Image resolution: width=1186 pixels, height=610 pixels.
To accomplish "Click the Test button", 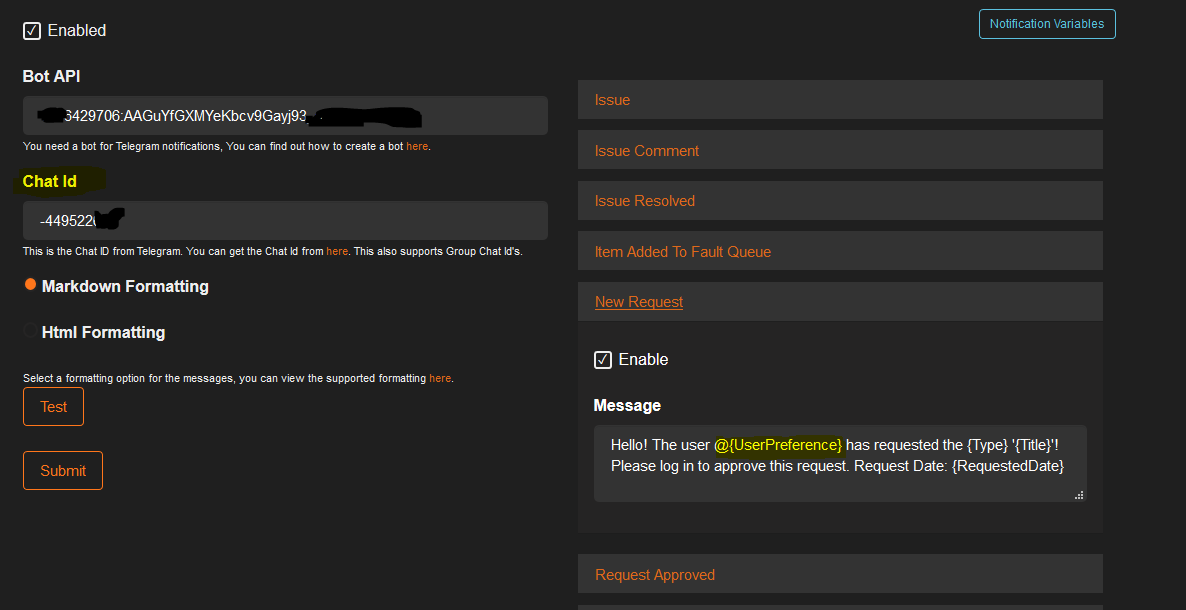I will 54,407.
